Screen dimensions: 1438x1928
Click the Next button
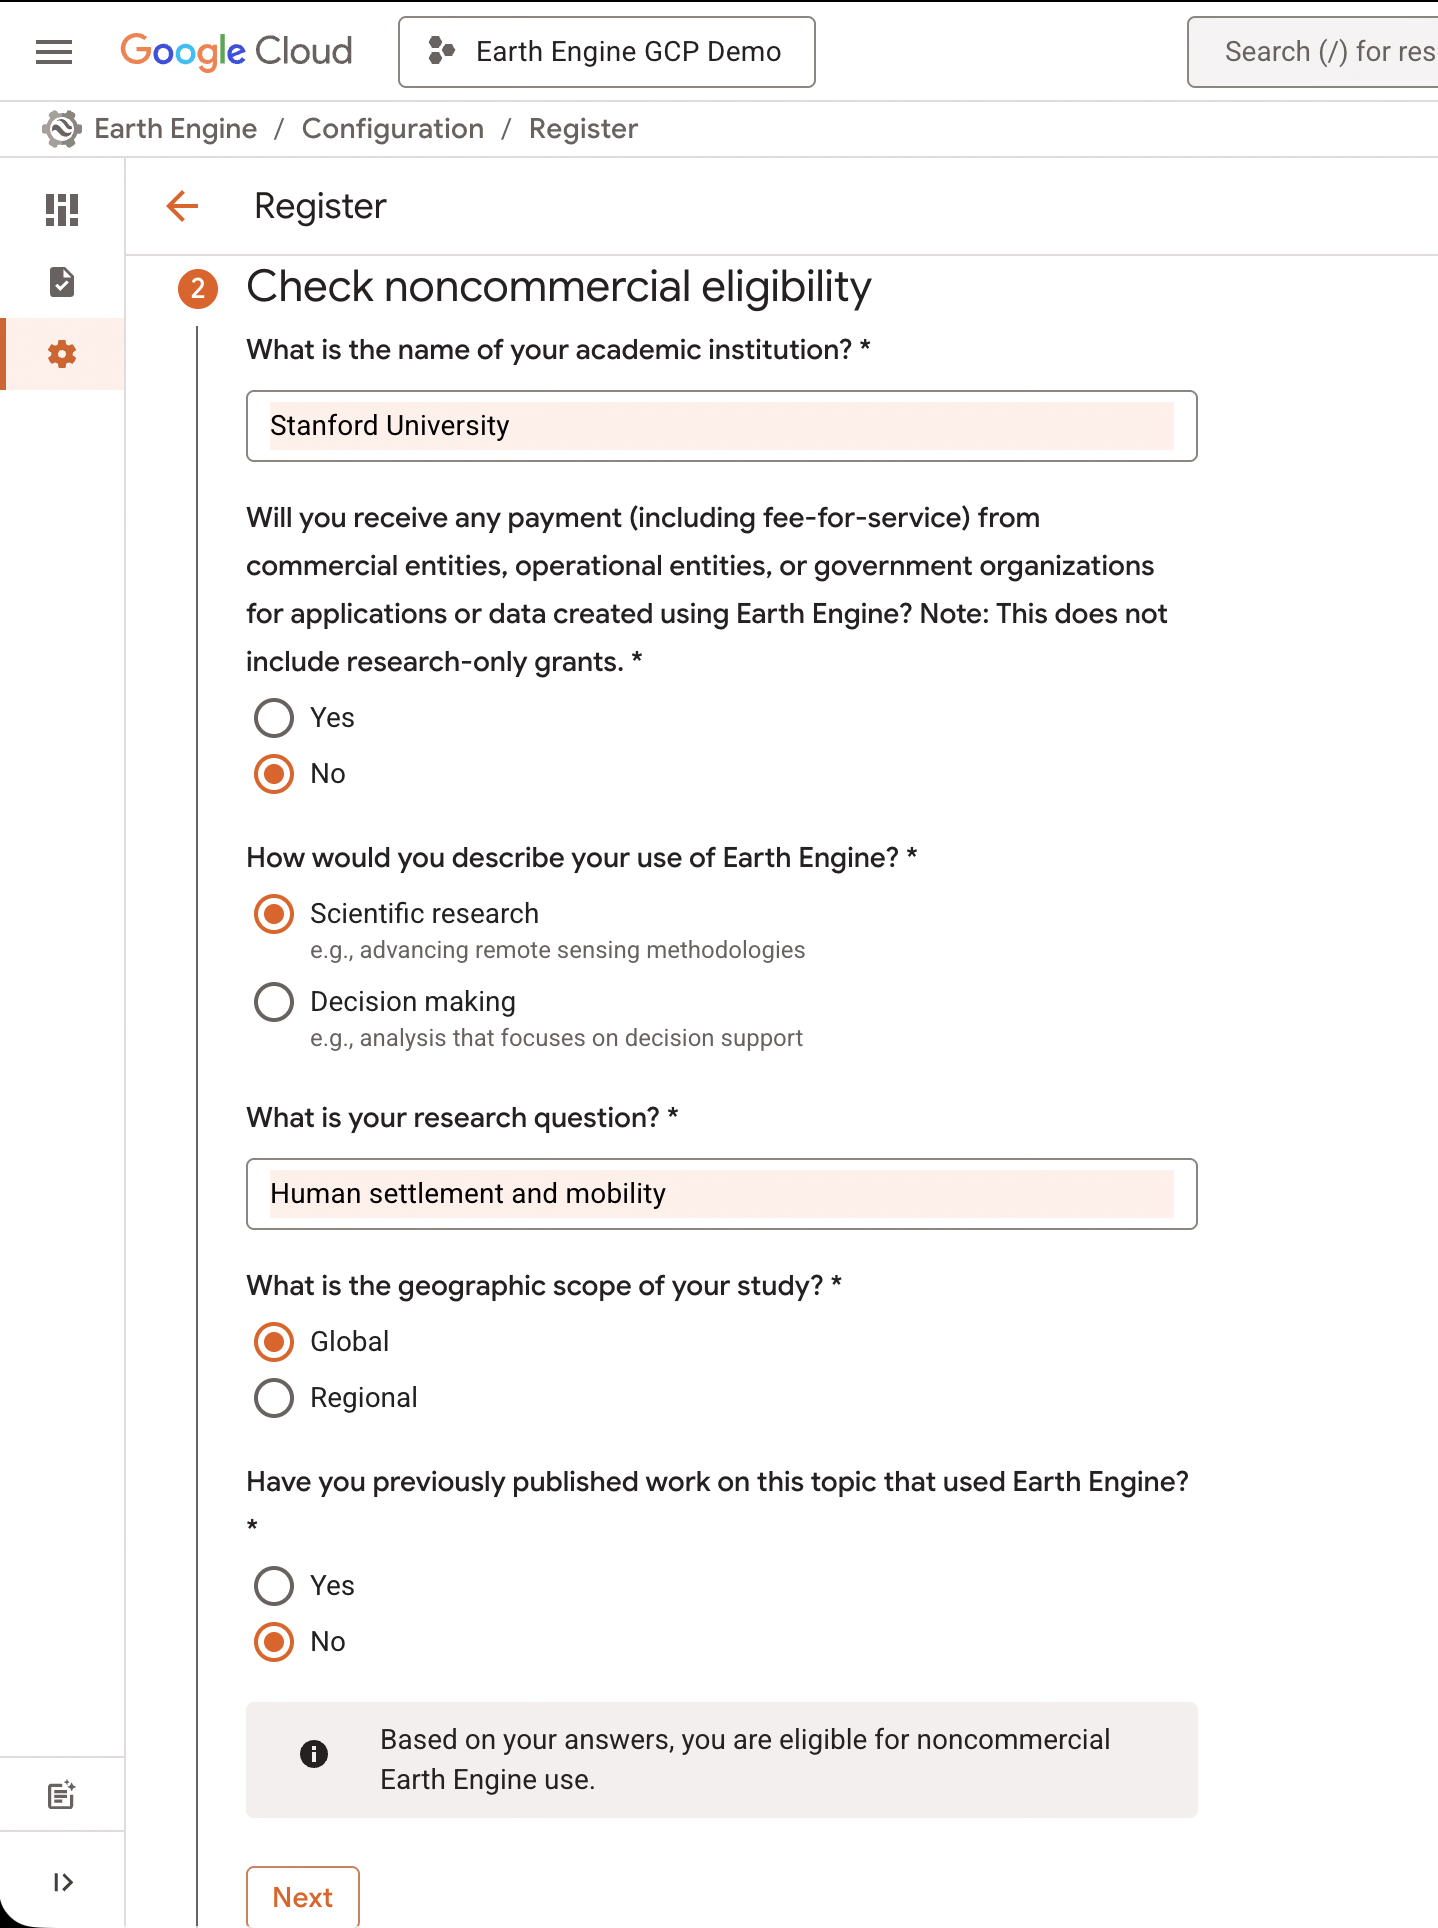point(302,1896)
